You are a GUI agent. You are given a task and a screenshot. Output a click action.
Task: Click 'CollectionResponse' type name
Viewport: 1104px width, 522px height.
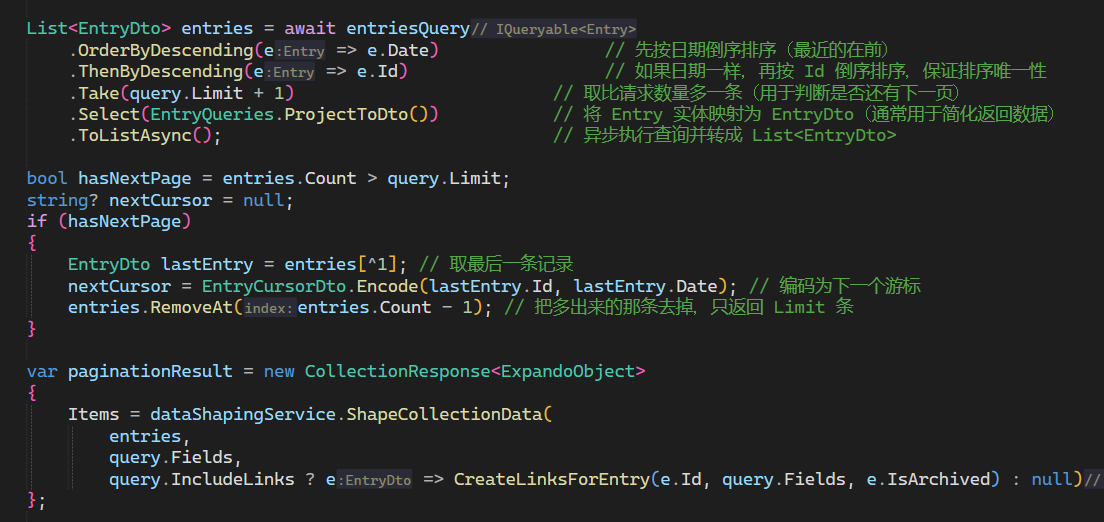point(397,371)
